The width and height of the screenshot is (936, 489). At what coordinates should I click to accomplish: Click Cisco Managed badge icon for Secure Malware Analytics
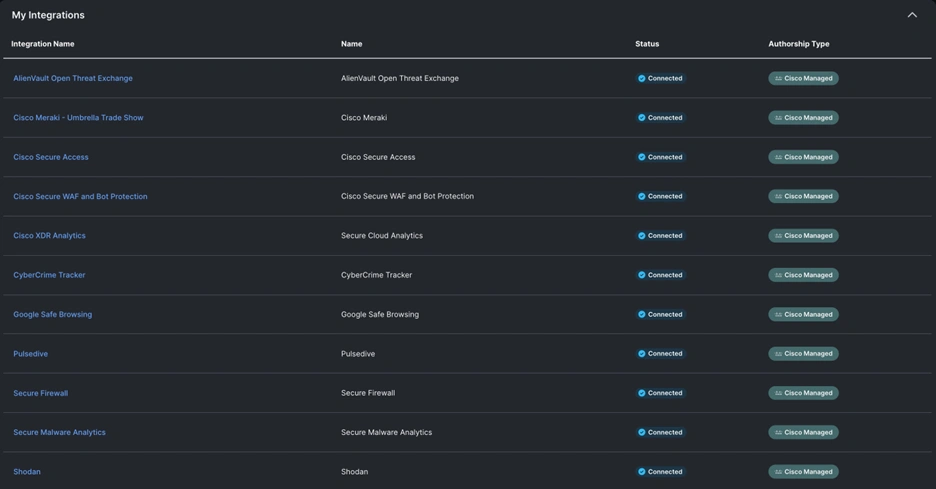pyautogui.click(x=778, y=433)
